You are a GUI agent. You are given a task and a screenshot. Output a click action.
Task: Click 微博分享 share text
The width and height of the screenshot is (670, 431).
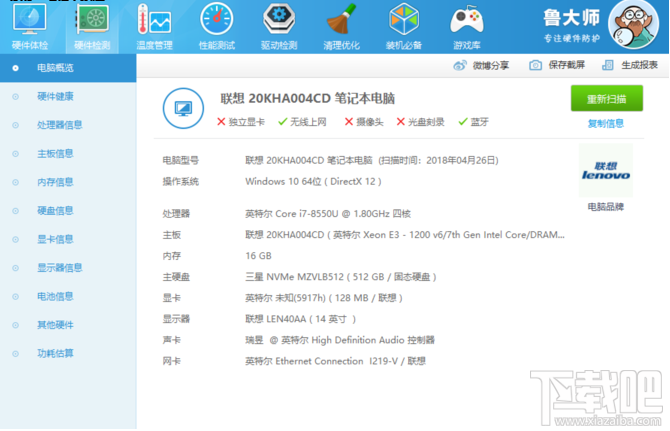[491, 65]
